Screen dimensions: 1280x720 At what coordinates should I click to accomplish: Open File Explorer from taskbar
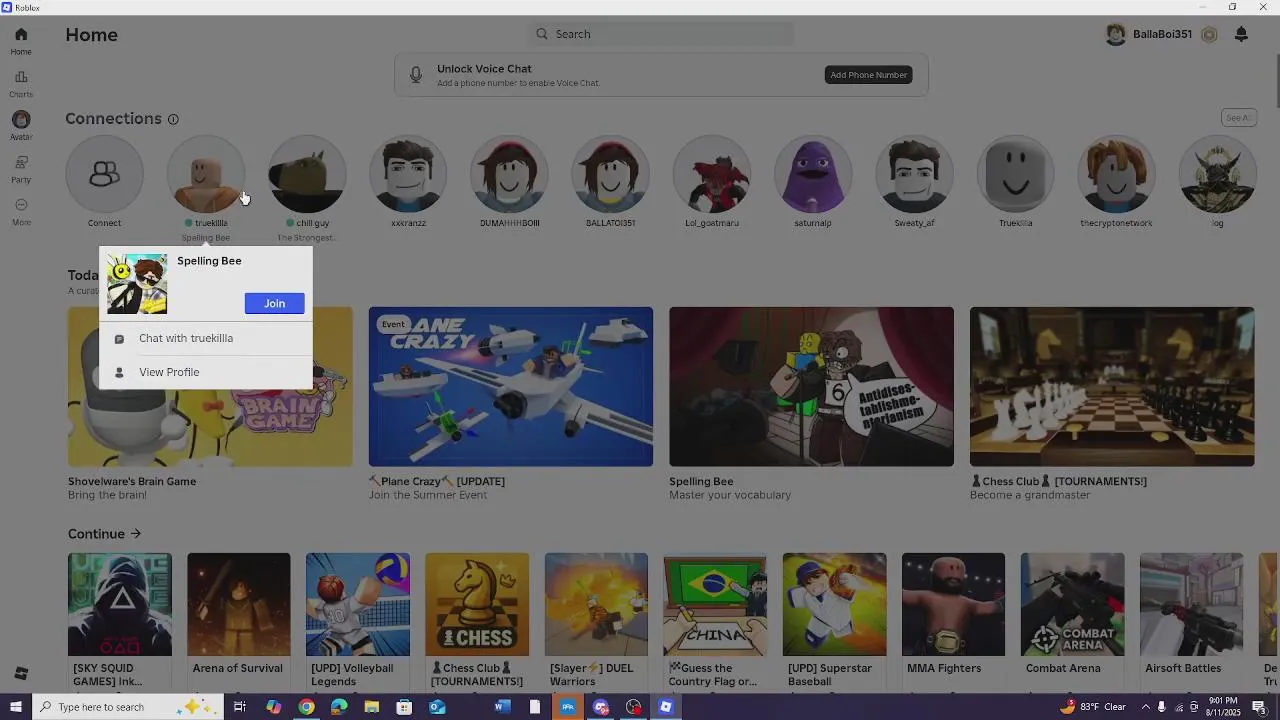[372, 707]
